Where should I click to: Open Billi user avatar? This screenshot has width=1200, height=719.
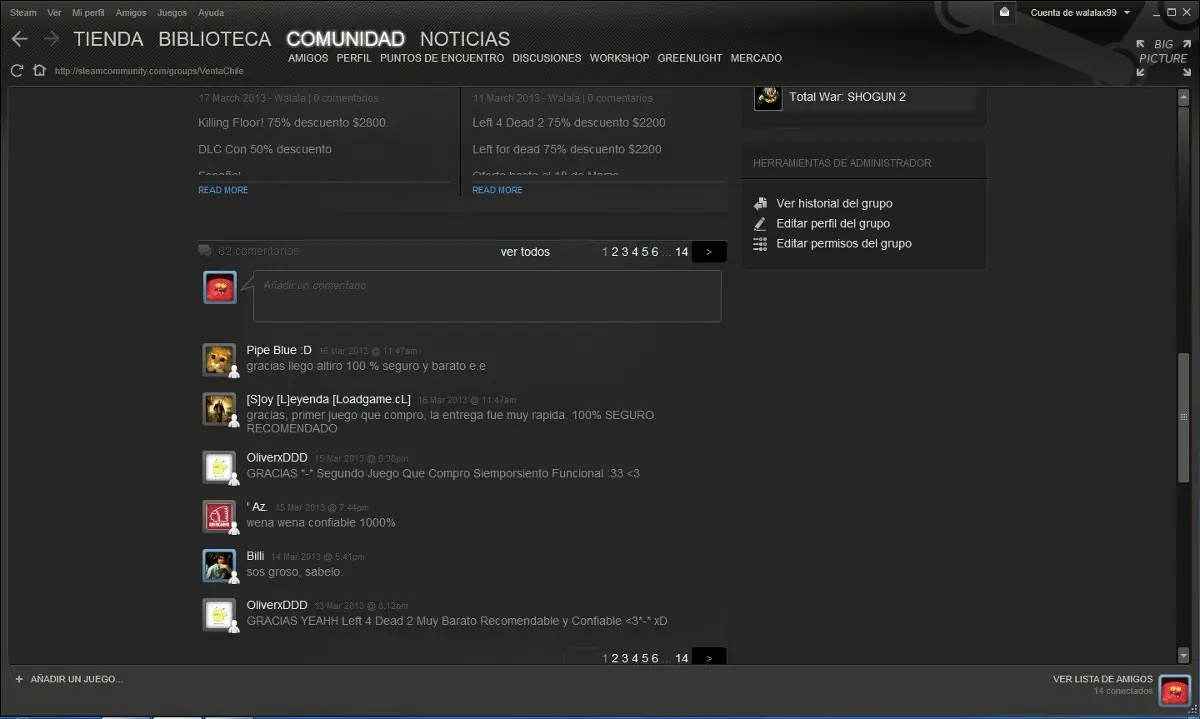[x=219, y=564]
